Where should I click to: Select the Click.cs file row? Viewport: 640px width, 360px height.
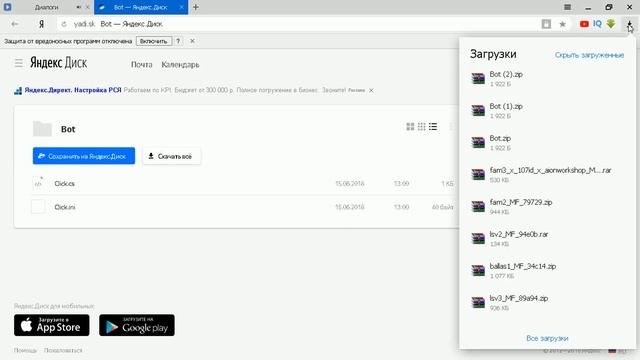coord(243,184)
